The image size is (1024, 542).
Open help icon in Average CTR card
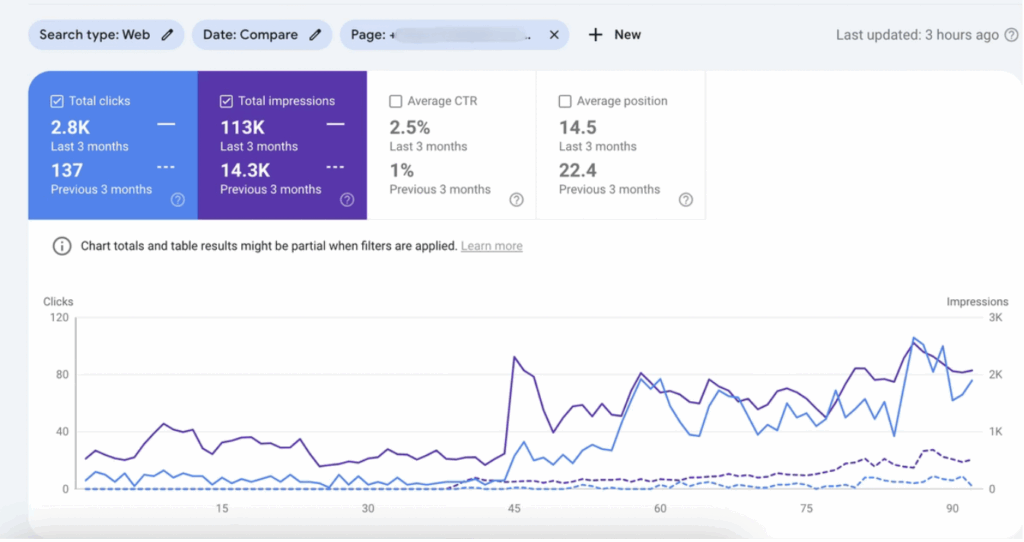click(516, 200)
